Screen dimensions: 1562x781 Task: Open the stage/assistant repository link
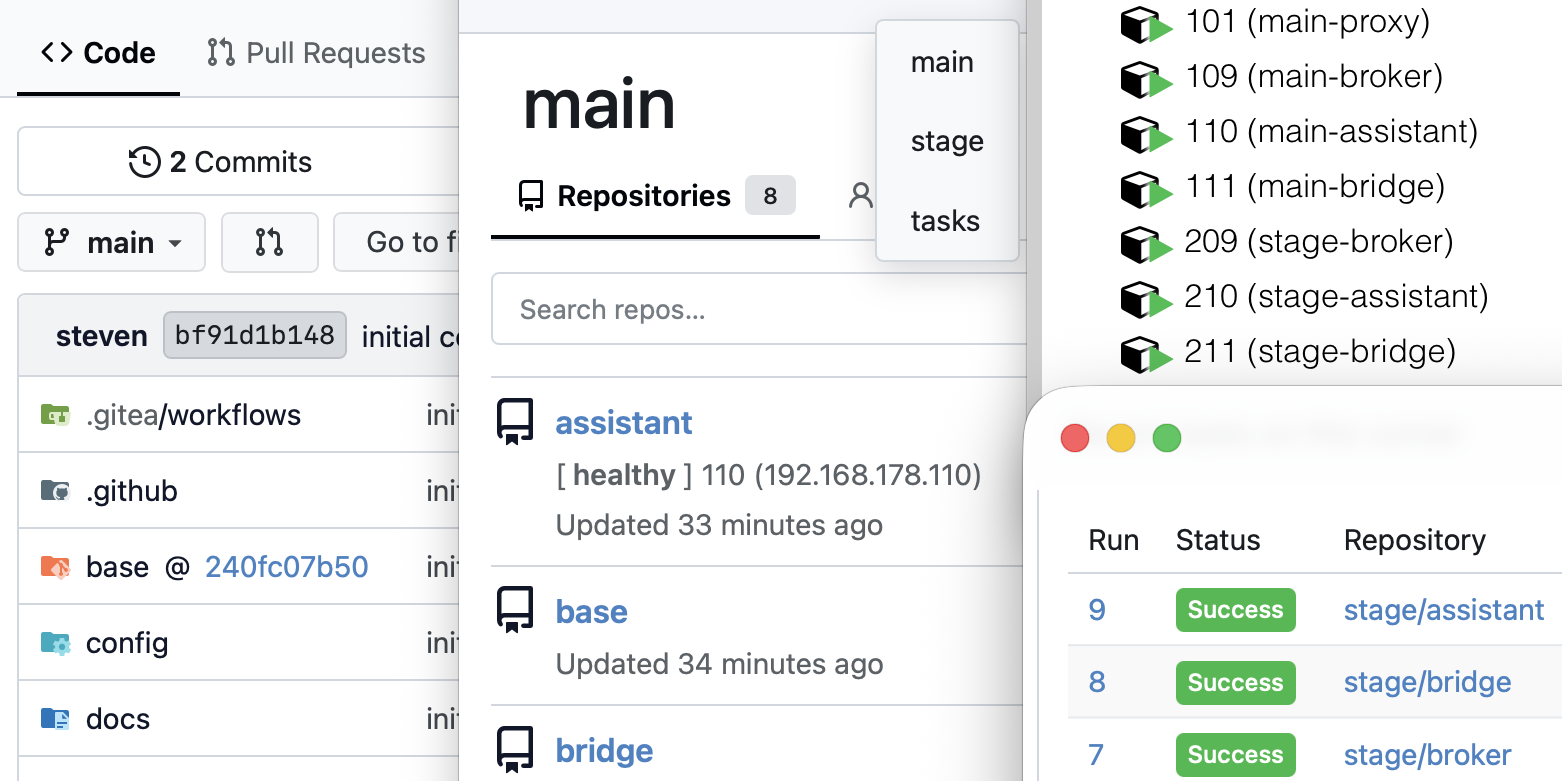tap(1443, 609)
